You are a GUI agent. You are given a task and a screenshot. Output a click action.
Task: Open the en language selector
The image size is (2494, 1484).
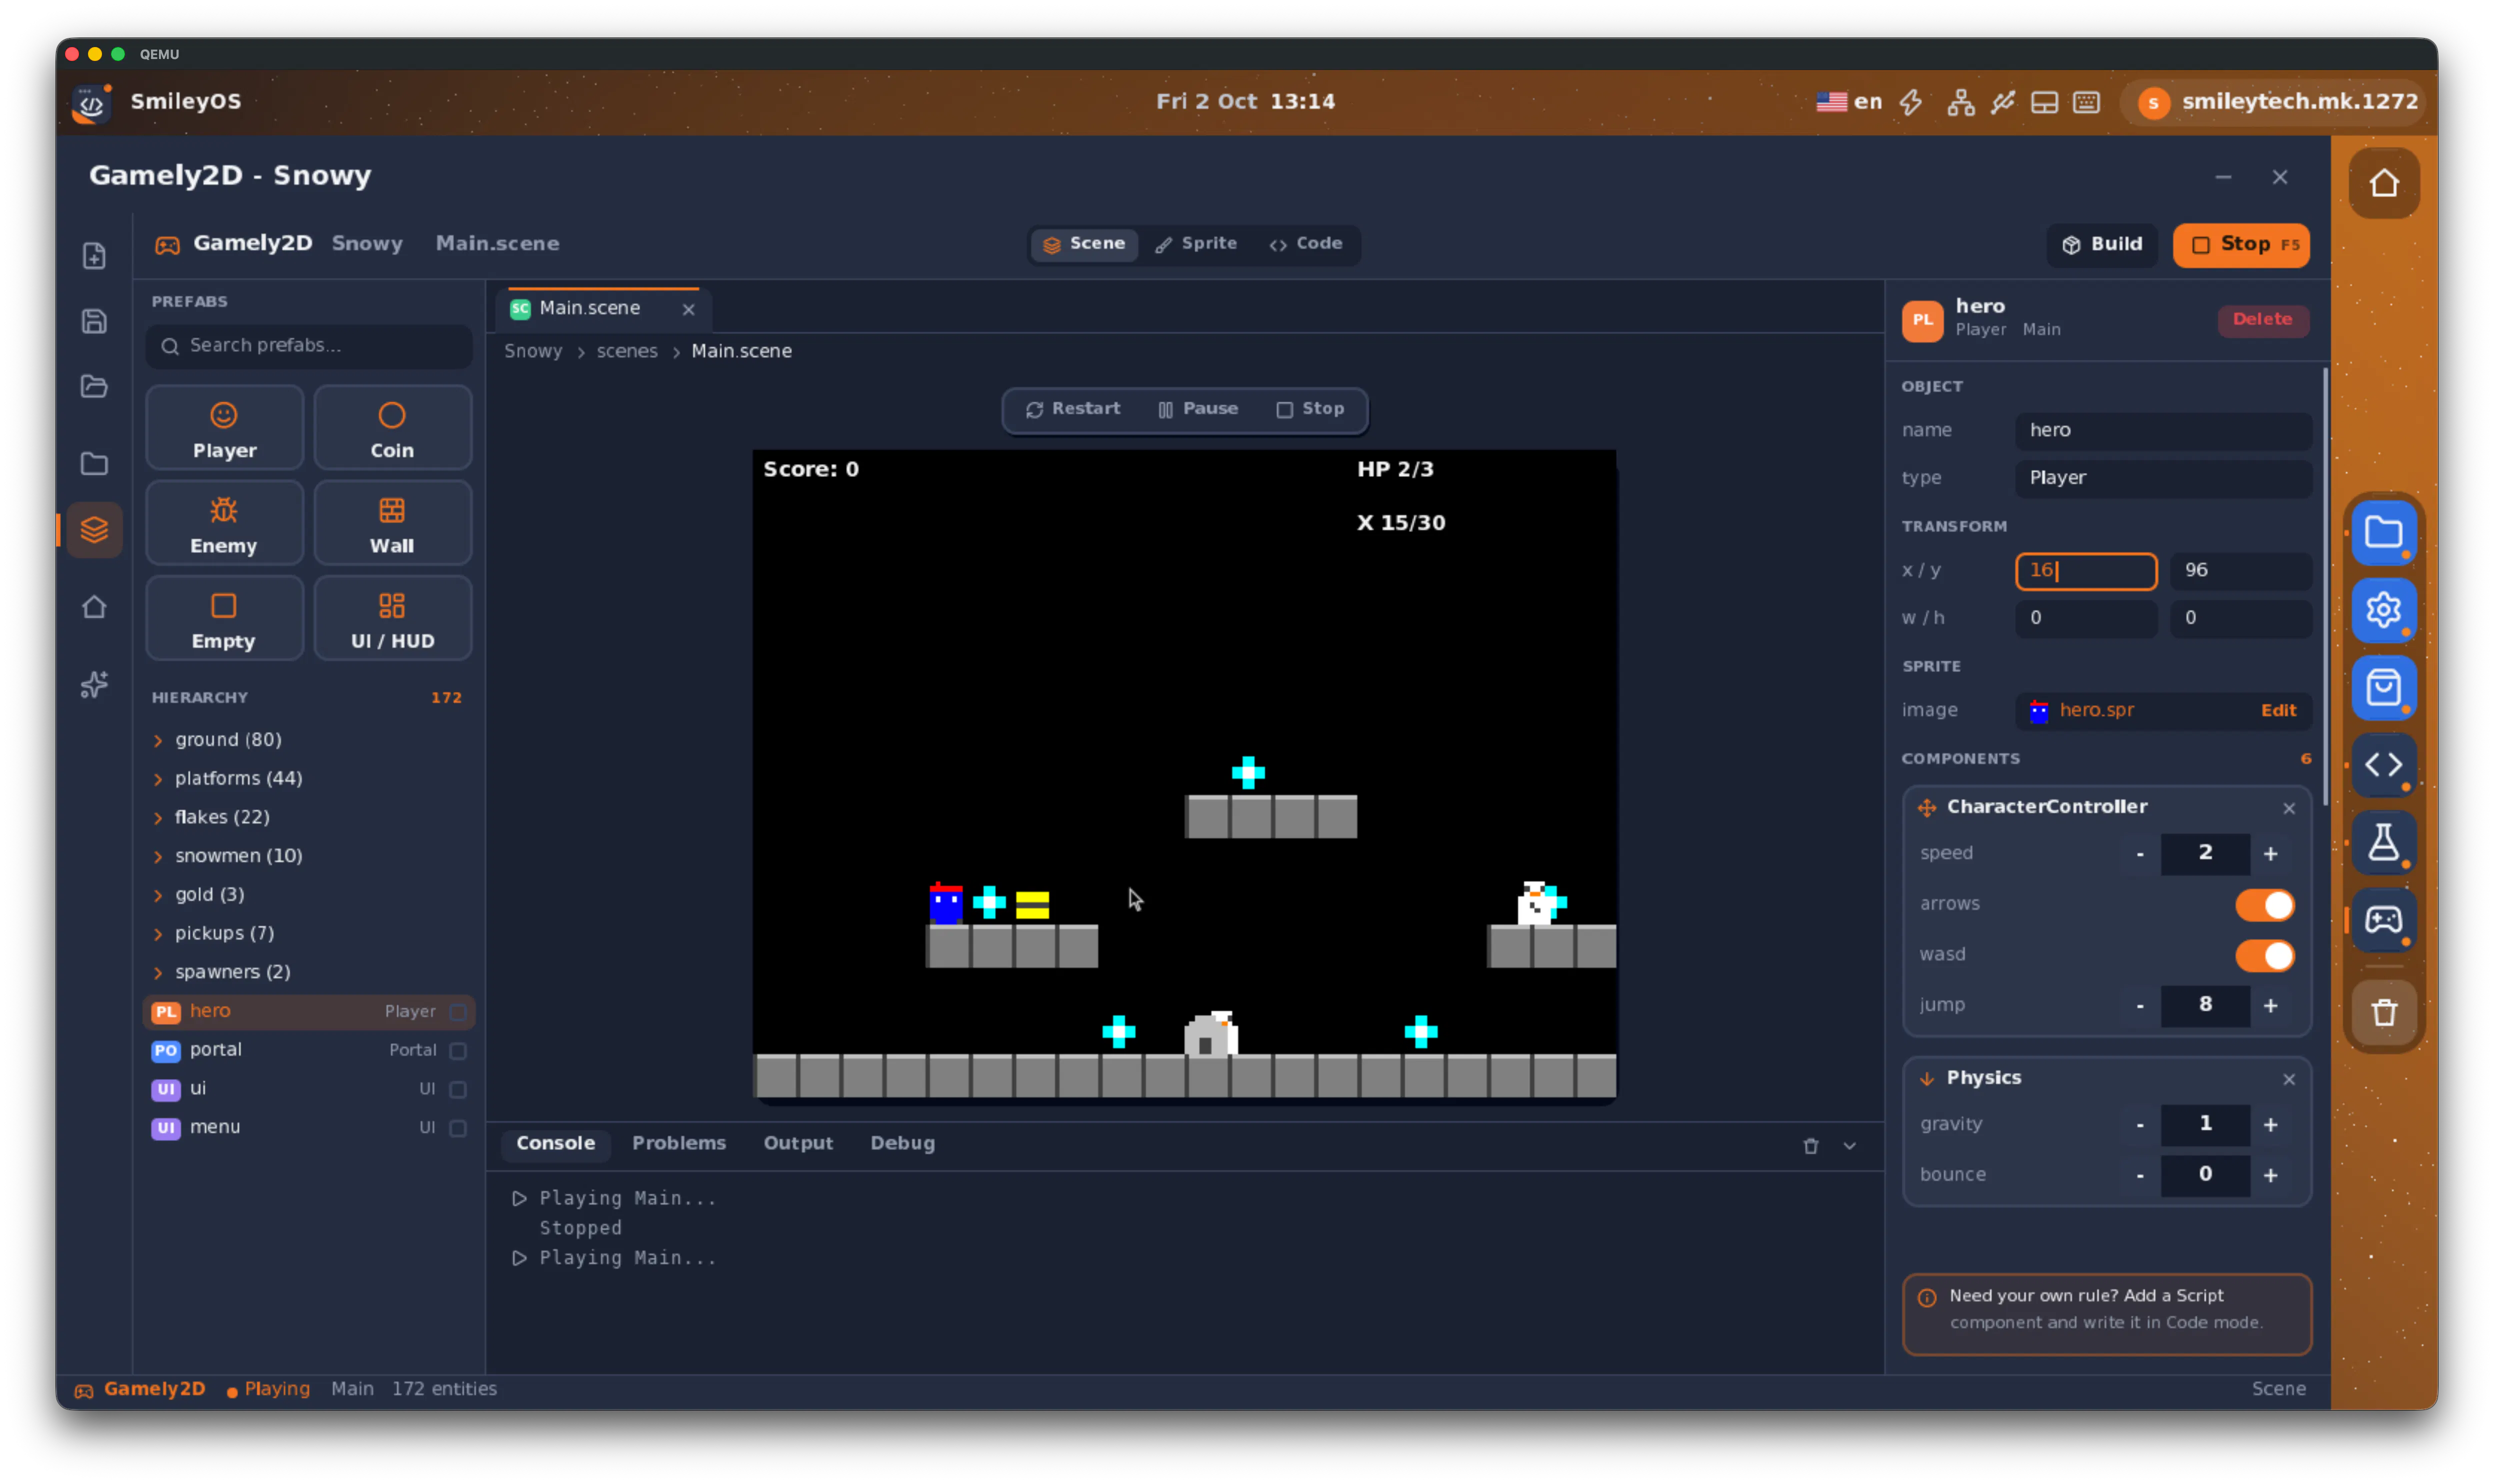1848,102
